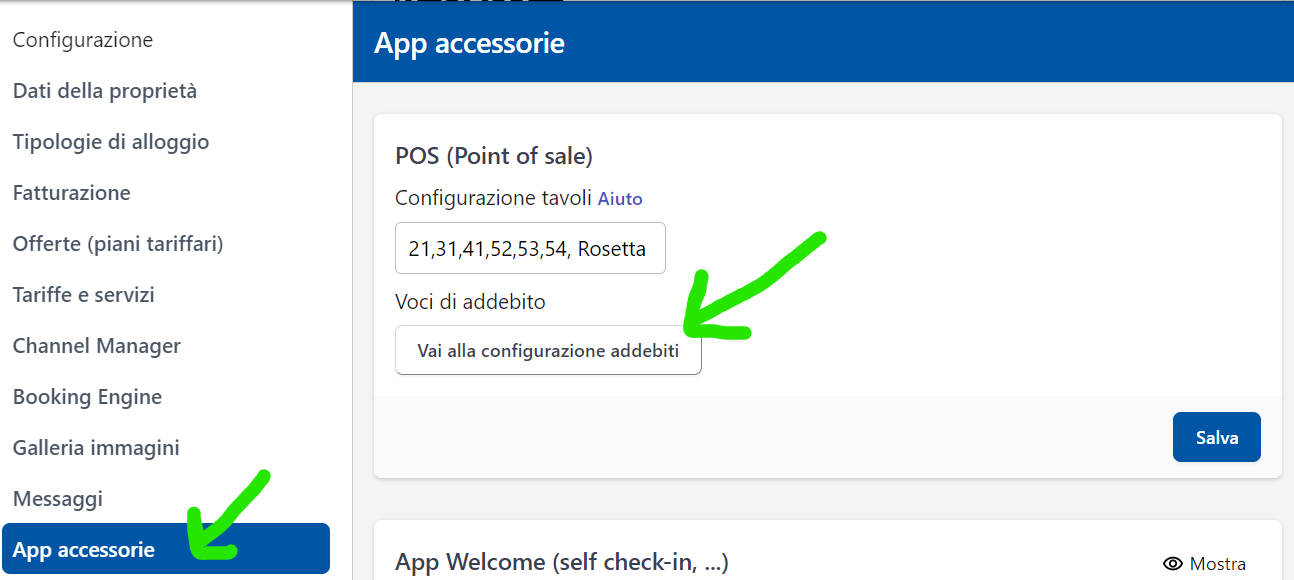Click the Aiuto help link

[x=620, y=199]
